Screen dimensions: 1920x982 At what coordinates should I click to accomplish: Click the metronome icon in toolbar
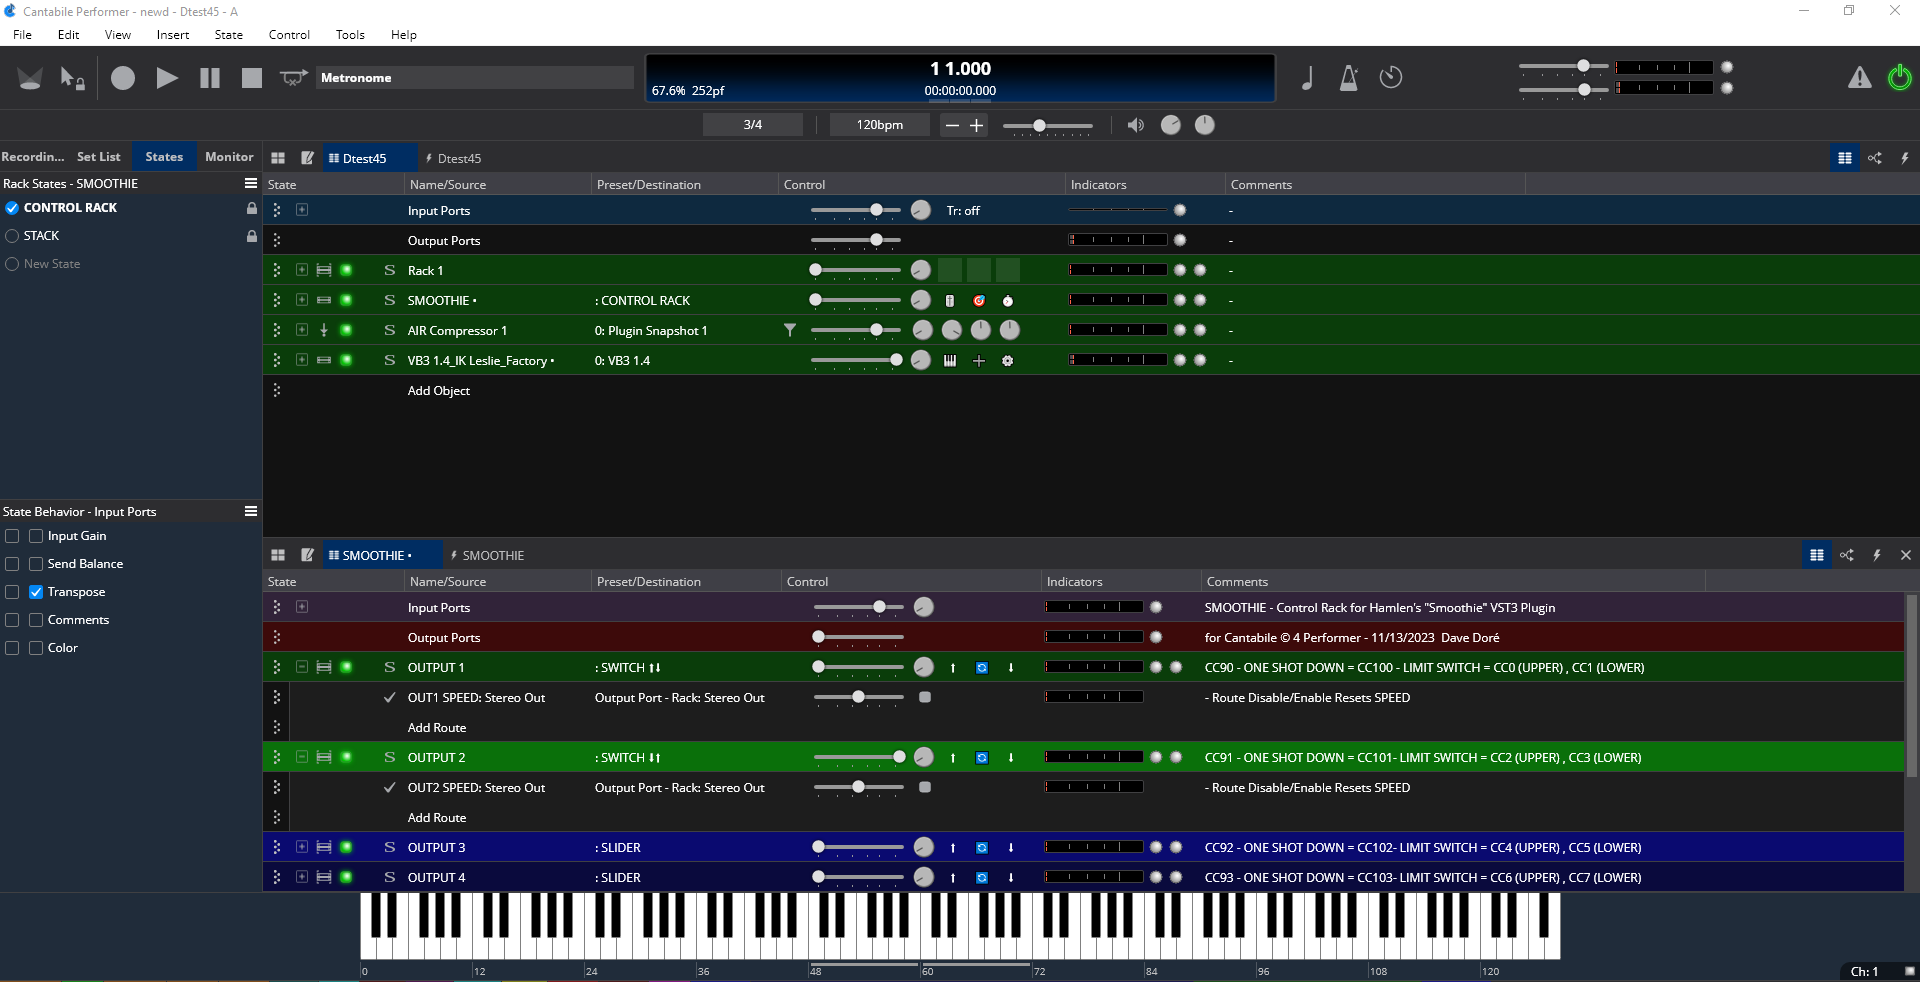tap(1349, 78)
